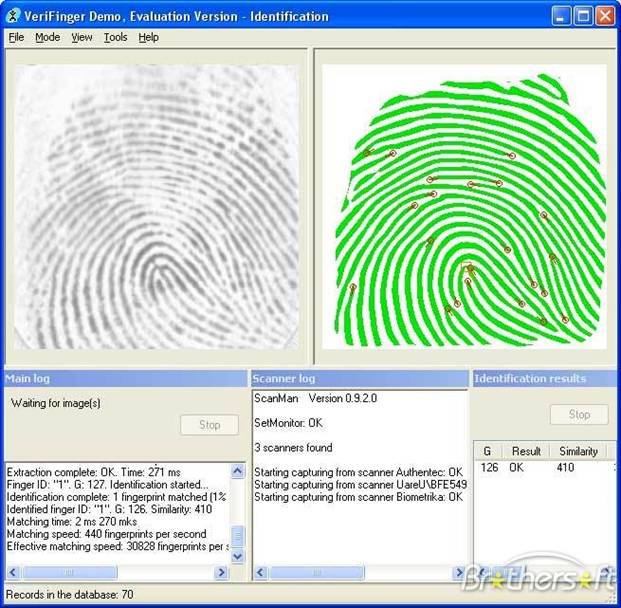The width and height of the screenshot is (621, 608).
Task: Click the Similarity column header
Action: (x=578, y=451)
